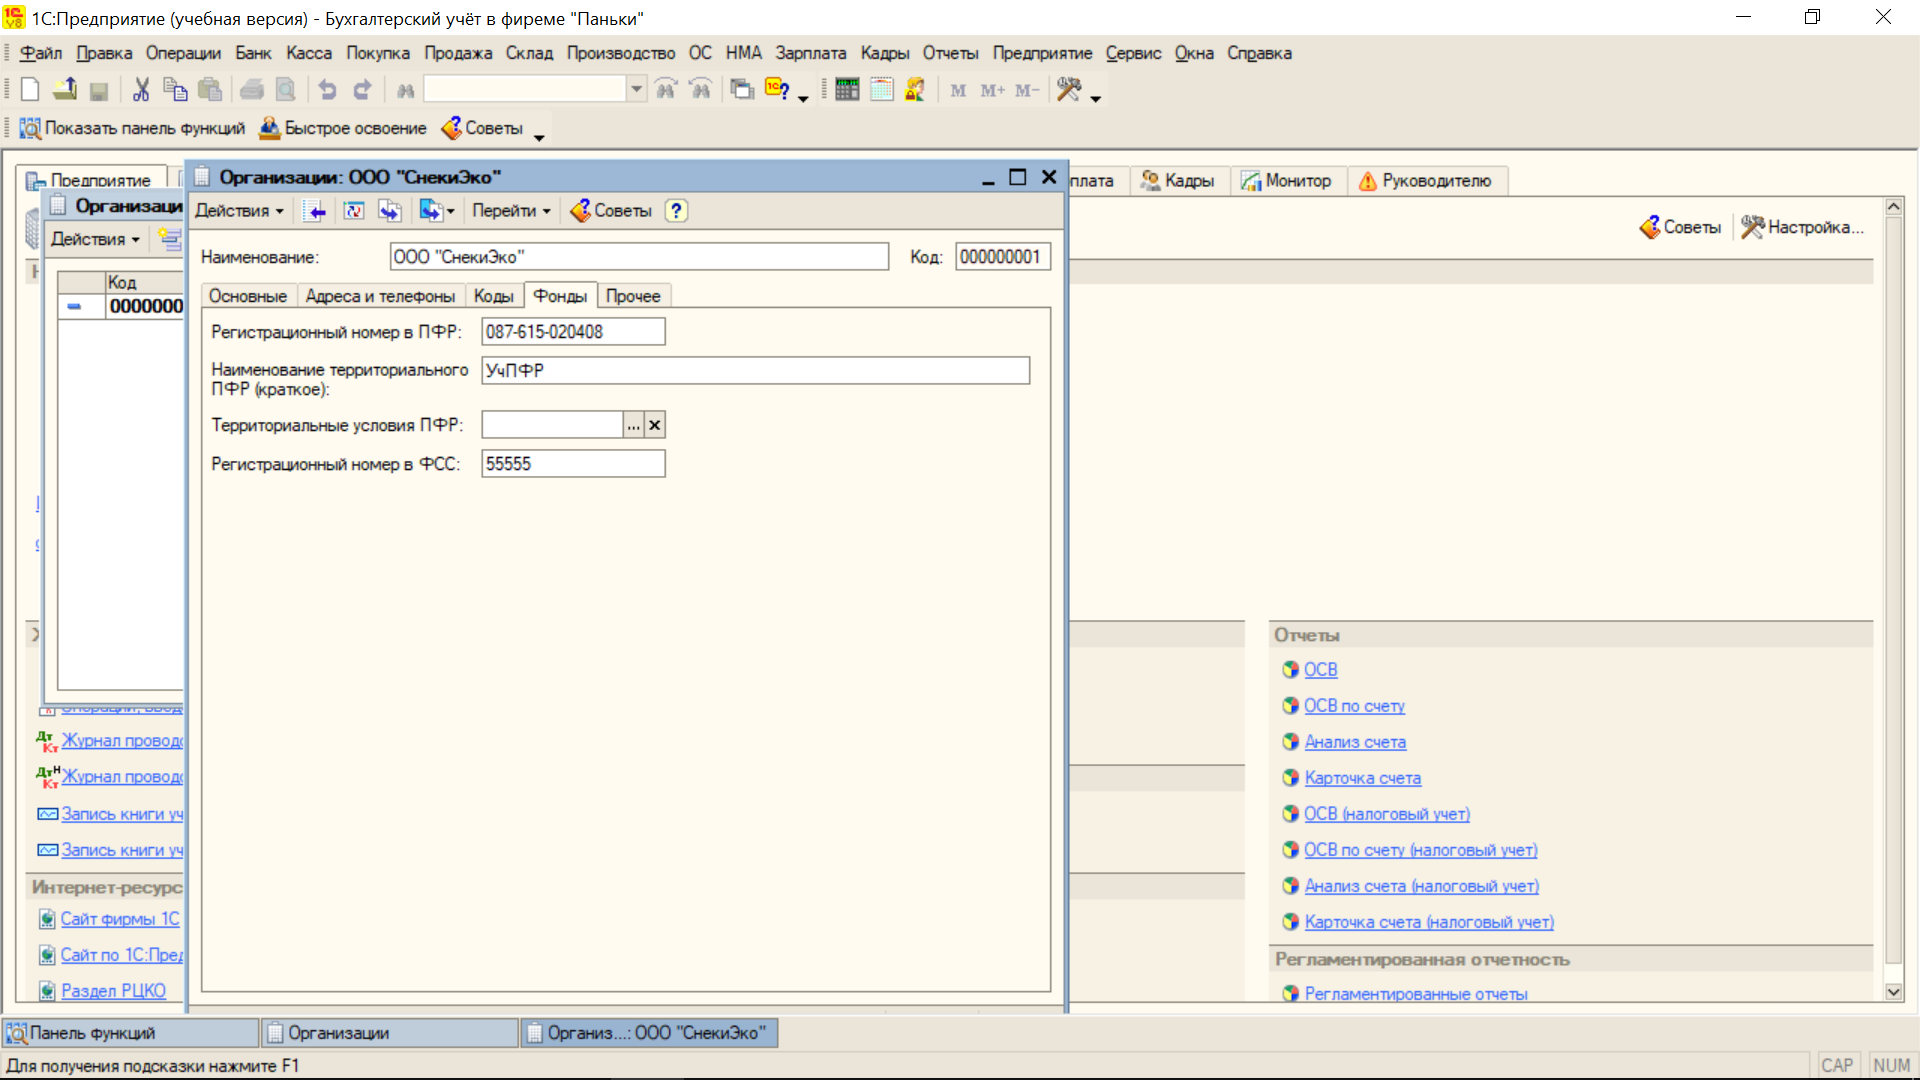Open the Монитор tab in function panel
Viewport: 1920px width, 1080px height.
[1286, 181]
